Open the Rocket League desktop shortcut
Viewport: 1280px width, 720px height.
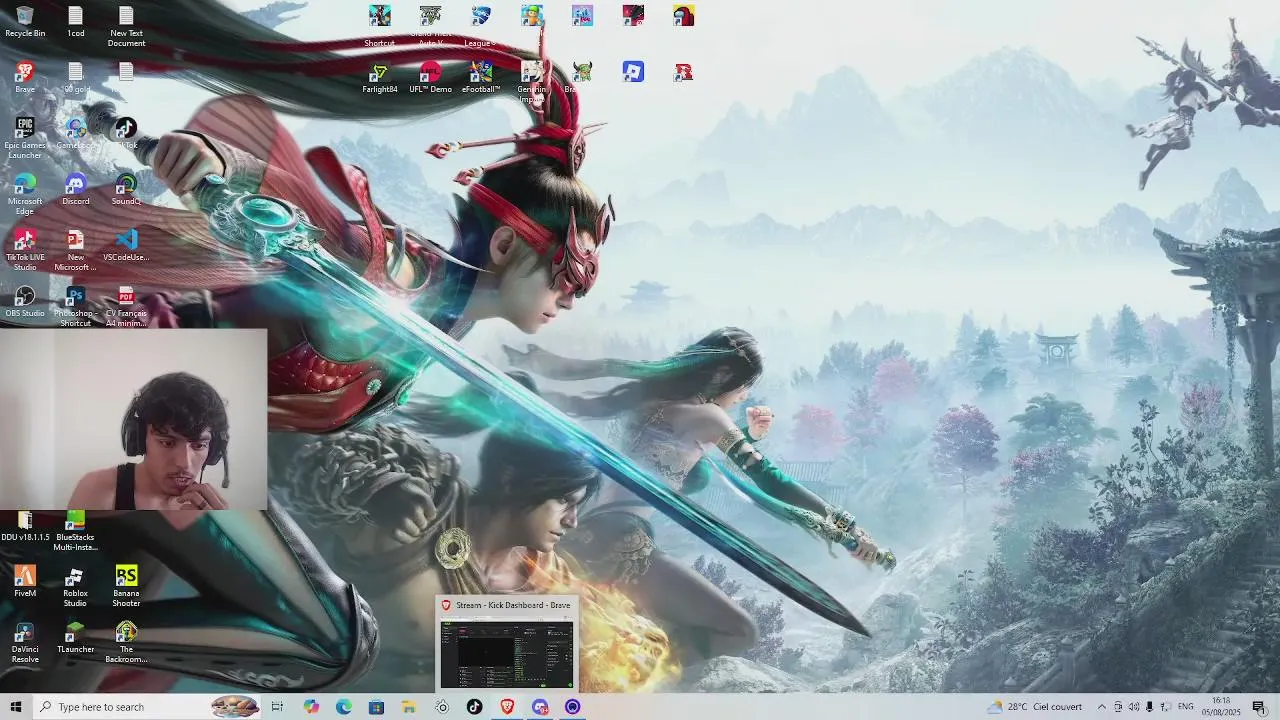point(481,26)
